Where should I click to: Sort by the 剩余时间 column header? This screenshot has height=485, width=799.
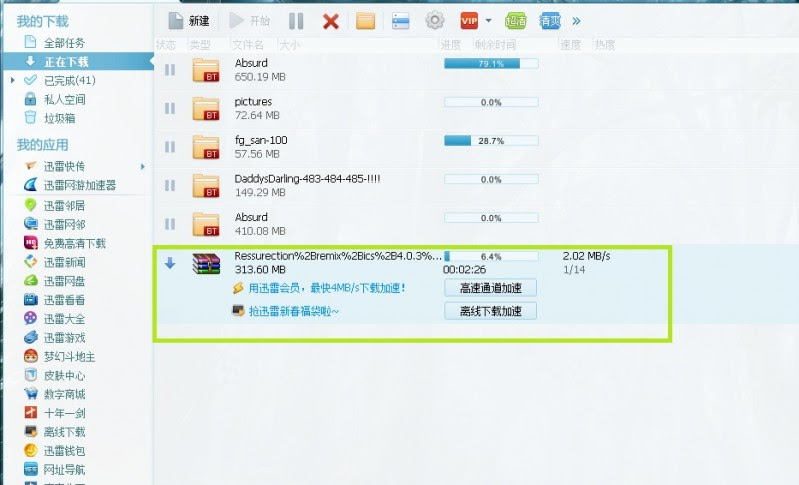click(x=495, y=45)
